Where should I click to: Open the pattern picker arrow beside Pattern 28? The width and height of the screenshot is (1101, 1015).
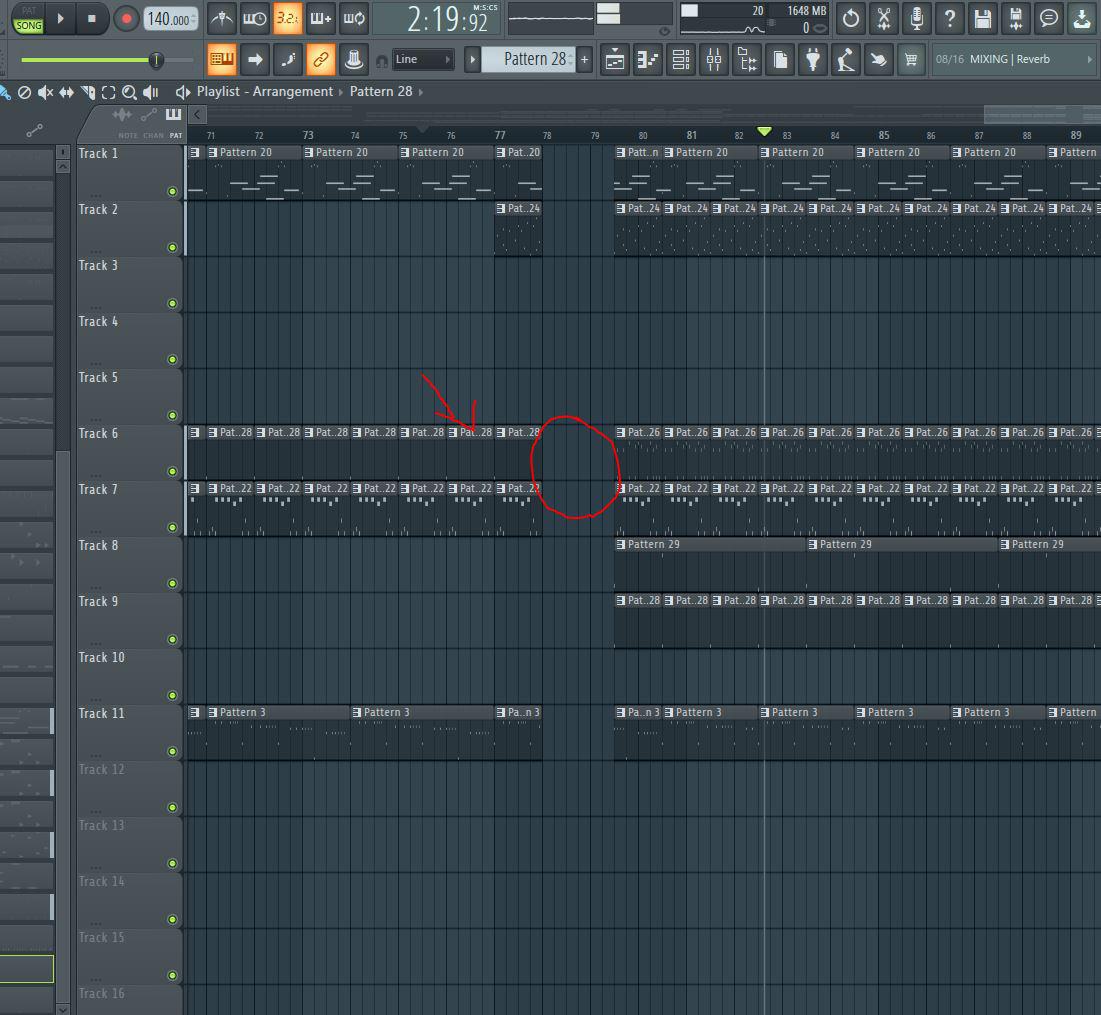pyautogui.click(x=471, y=59)
